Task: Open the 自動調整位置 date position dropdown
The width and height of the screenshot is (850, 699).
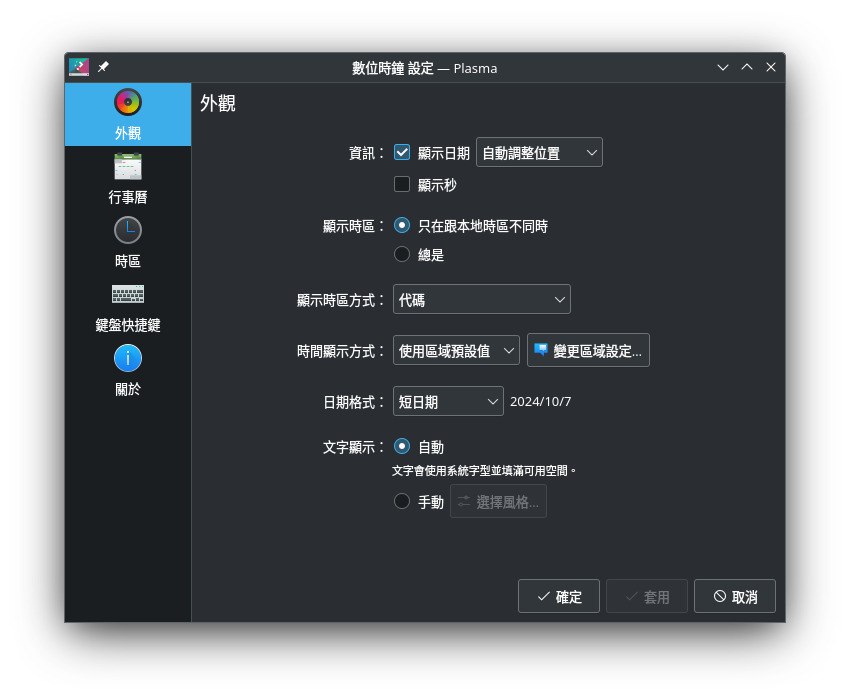Action: pyautogui.click(x=539, y=152)
